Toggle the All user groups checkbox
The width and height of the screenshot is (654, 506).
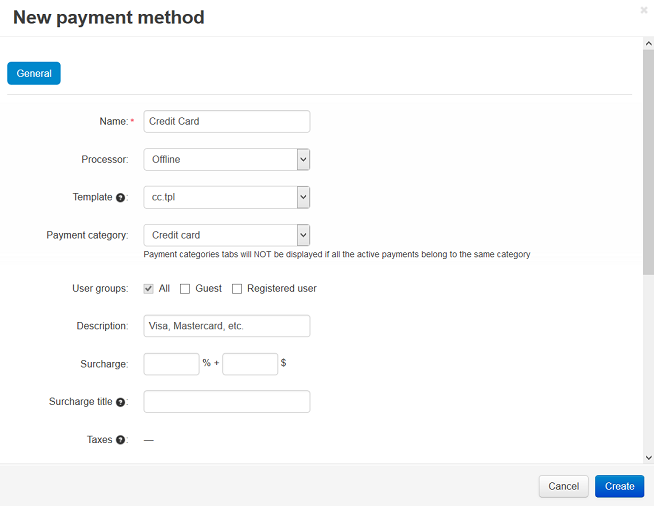coord(148,289)
